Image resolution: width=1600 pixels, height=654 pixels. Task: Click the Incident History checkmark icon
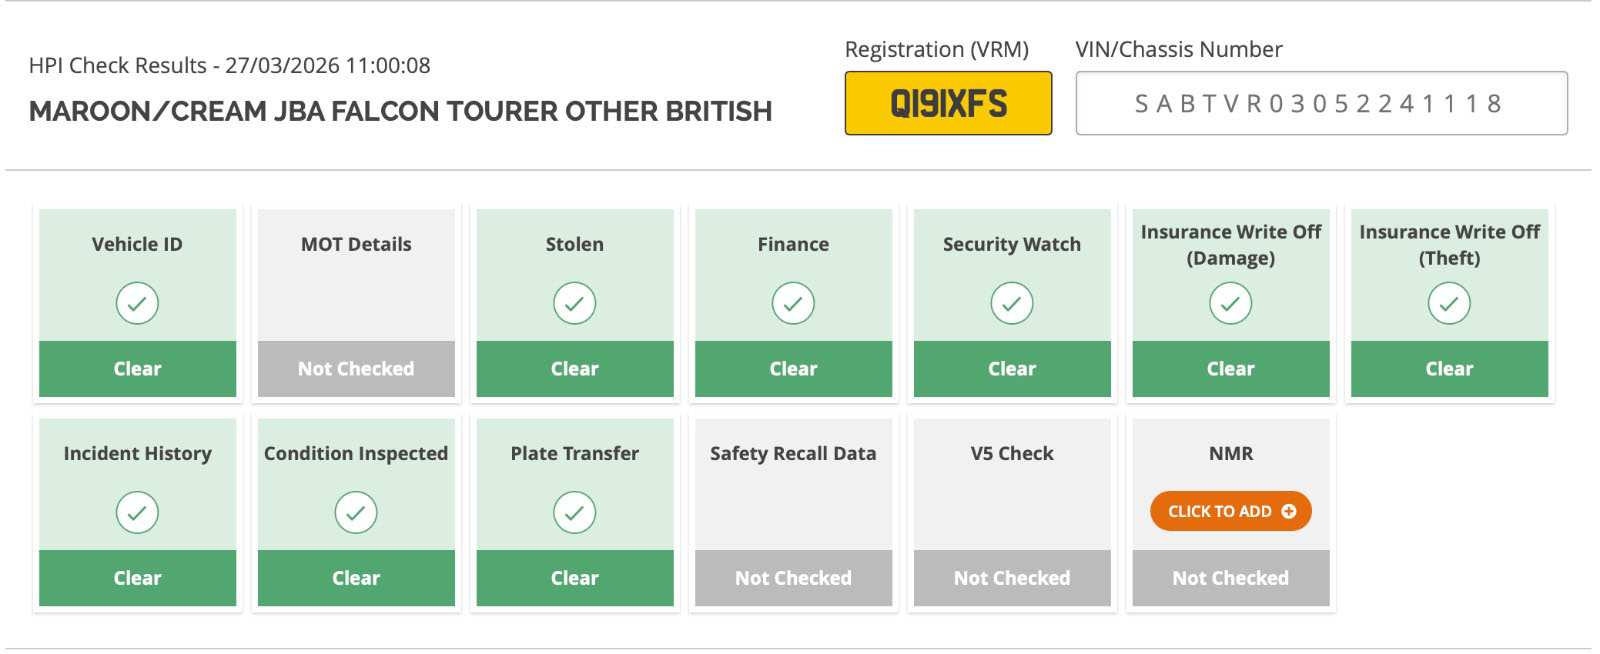click(137, 512)
